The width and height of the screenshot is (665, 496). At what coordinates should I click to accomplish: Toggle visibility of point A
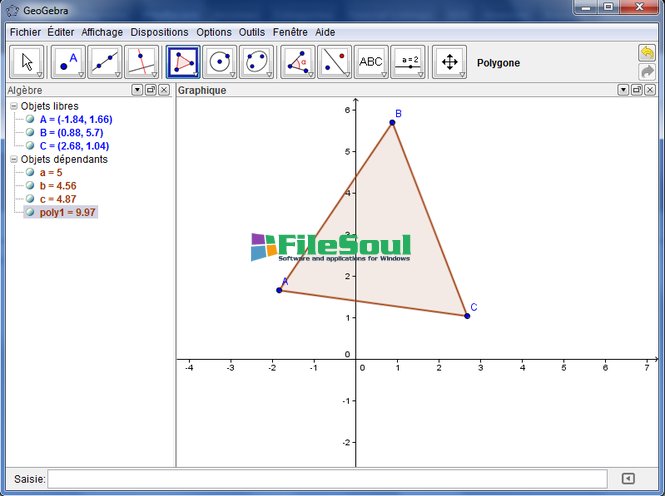tap(30, 119)
